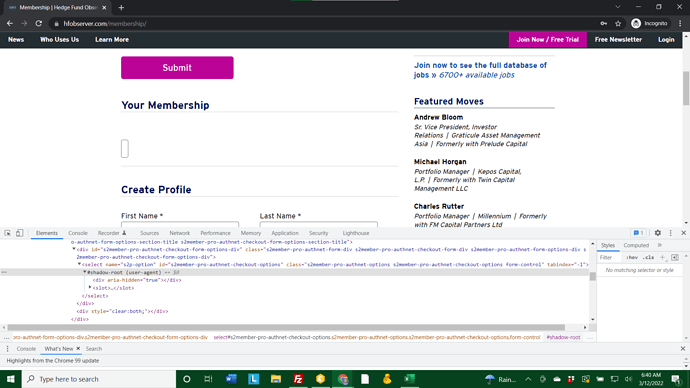View site information lock icon
The height and width of the screenshot is (388, 690).
(x=56, y=24)
